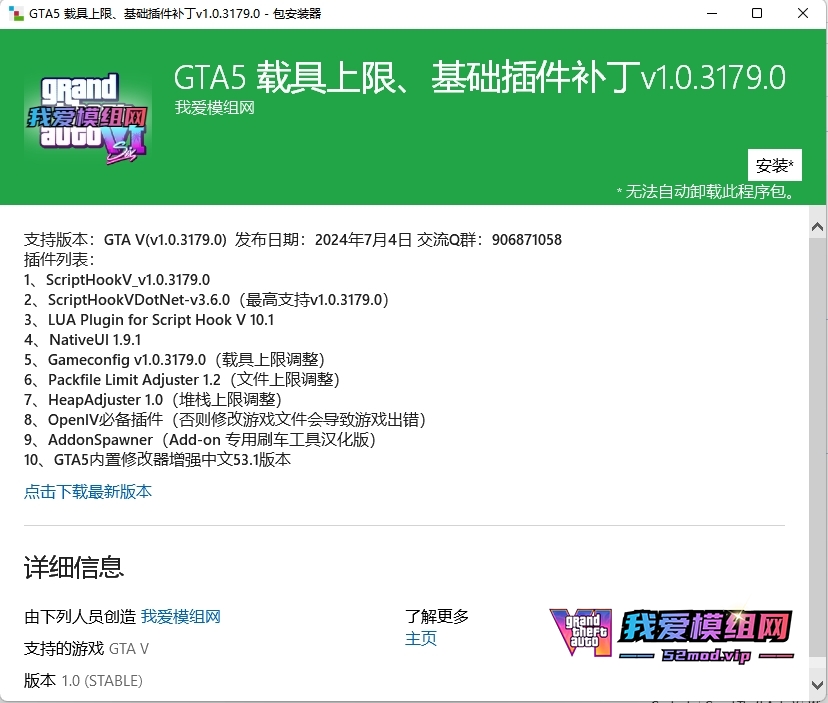This screenshot has width=828, height=703.
Task: Click the 'NativeUI 1.9.1' entry
Action: [82, 340]
